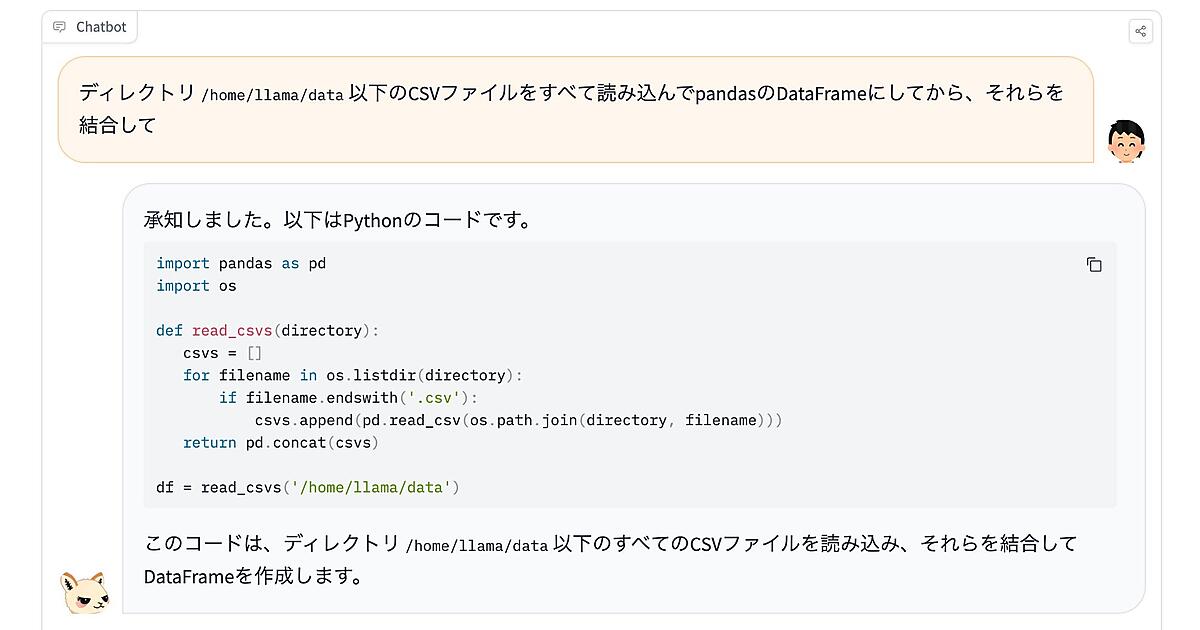Click the llama bot avatar
The height and width of the screenshot is (630, 1200).
coord(84,592)
